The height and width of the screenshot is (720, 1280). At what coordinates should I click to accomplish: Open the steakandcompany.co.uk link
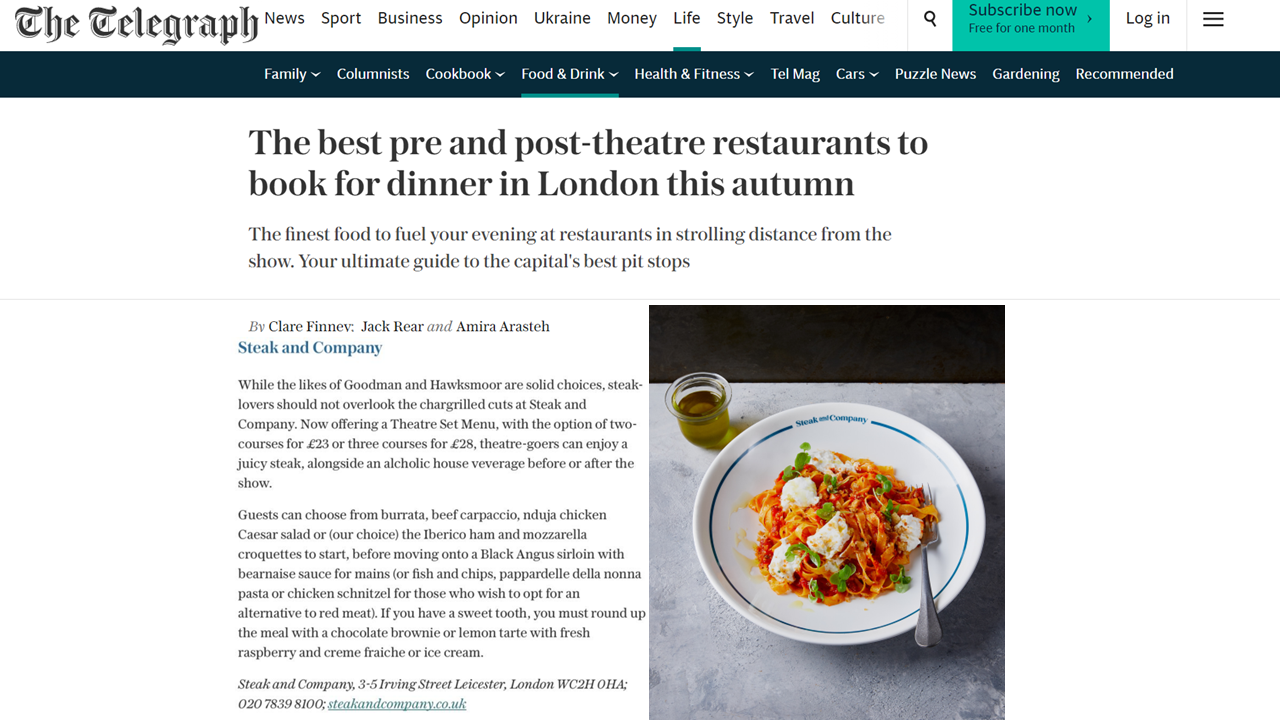(x=397, y=704)
